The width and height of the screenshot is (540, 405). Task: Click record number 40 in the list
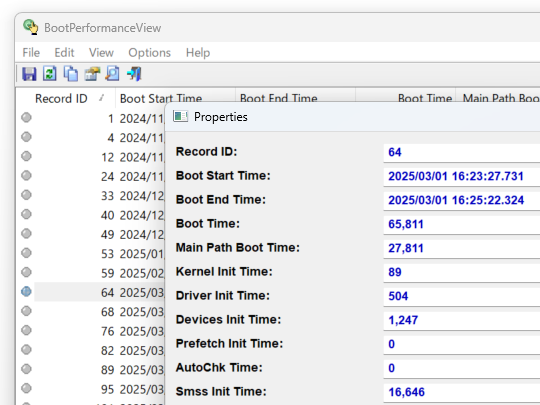(x=108, y=215)
